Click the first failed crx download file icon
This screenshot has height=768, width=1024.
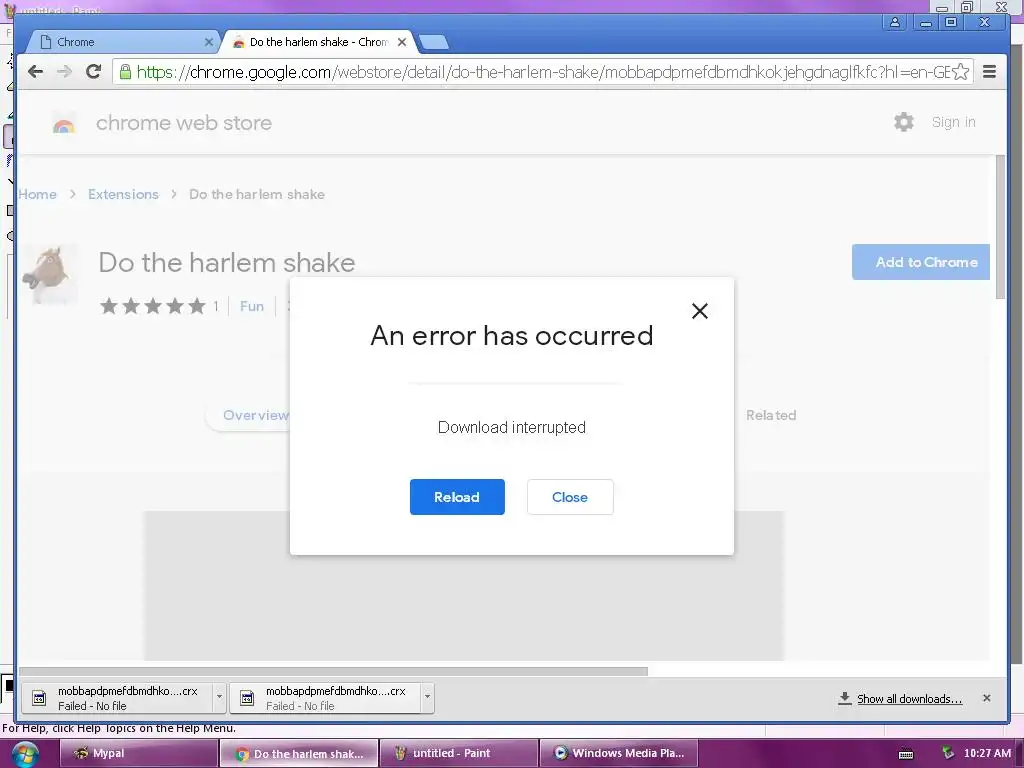[x=39, y=698]
